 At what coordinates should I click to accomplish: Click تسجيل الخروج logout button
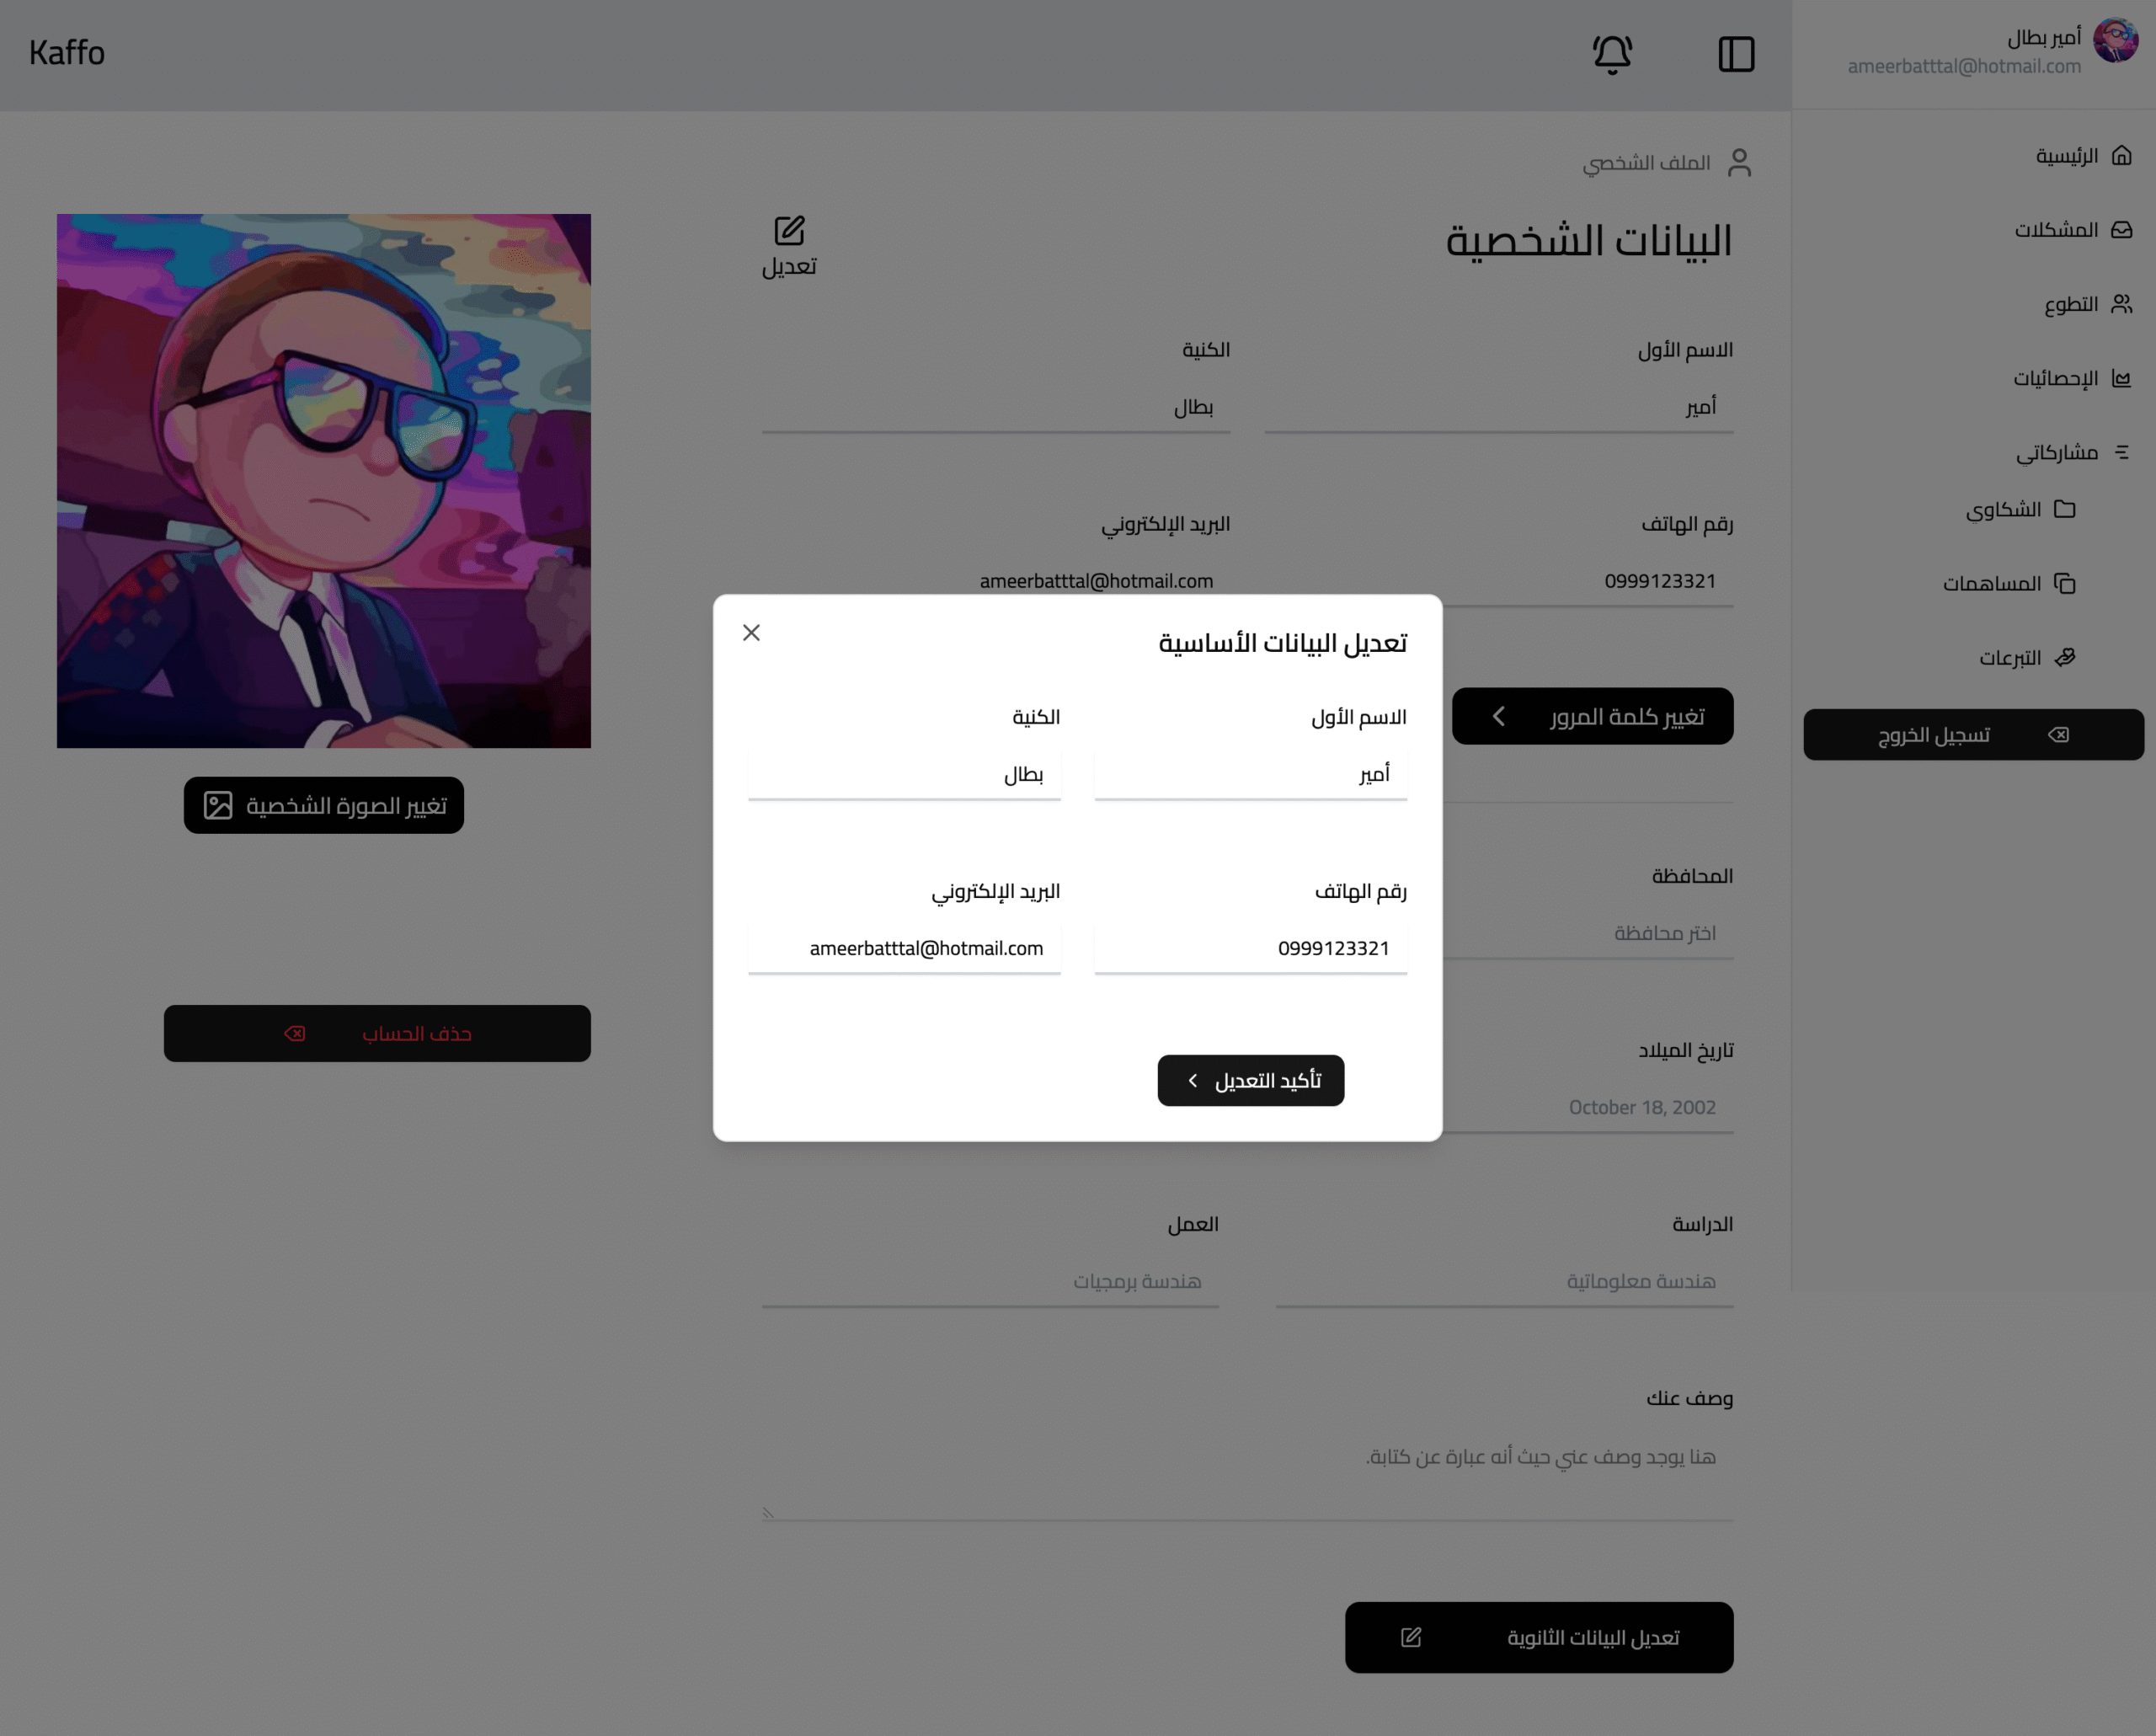tap(1973, 735)
